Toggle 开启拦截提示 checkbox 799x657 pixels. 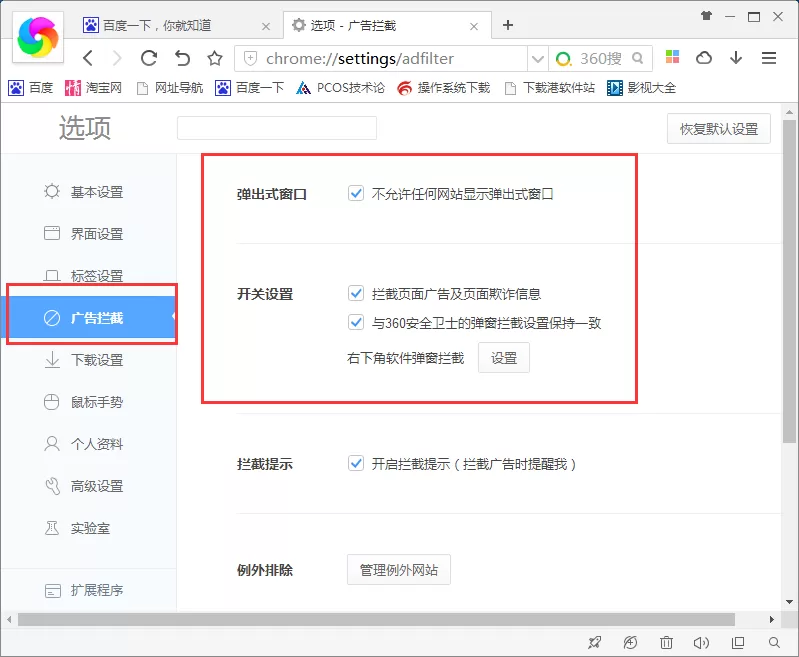pyautogui.click(x=356, y=463)
